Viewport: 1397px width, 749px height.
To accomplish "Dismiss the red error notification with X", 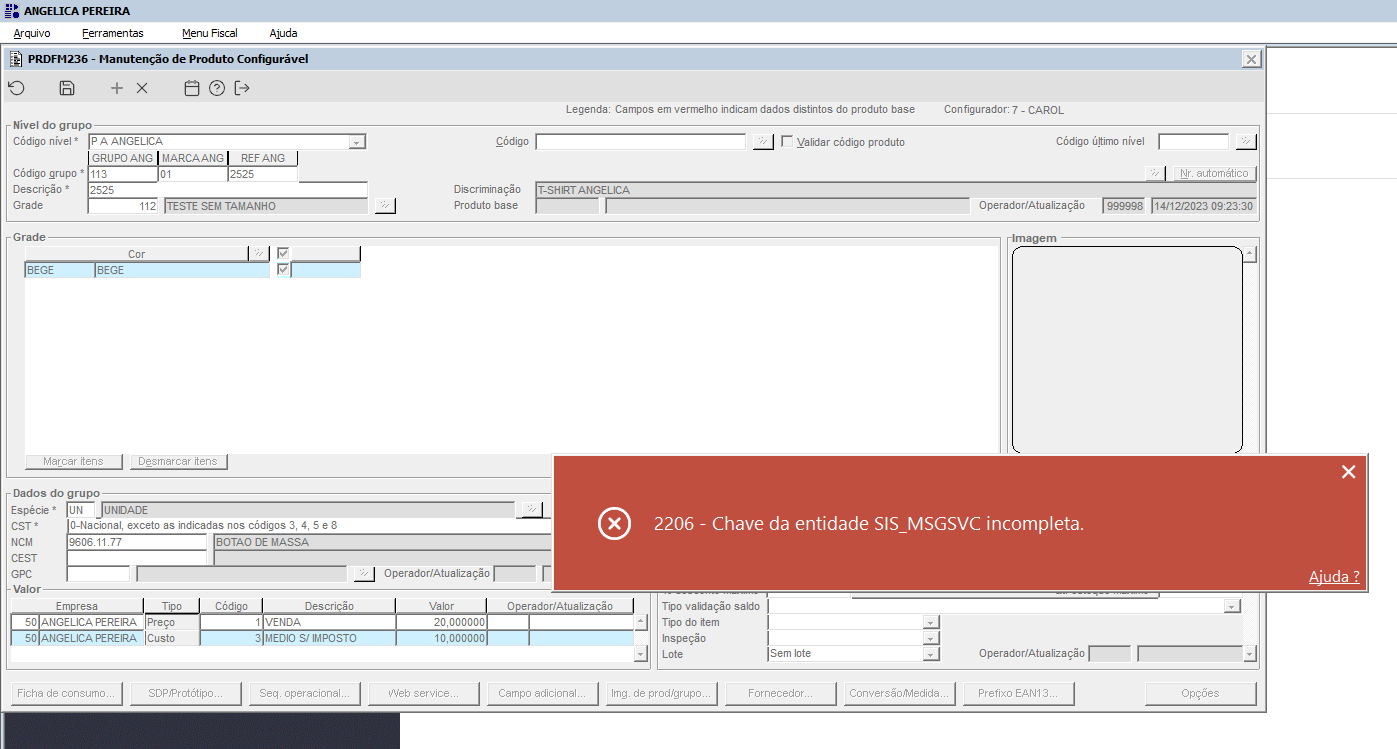I will tap(1348, 472).
